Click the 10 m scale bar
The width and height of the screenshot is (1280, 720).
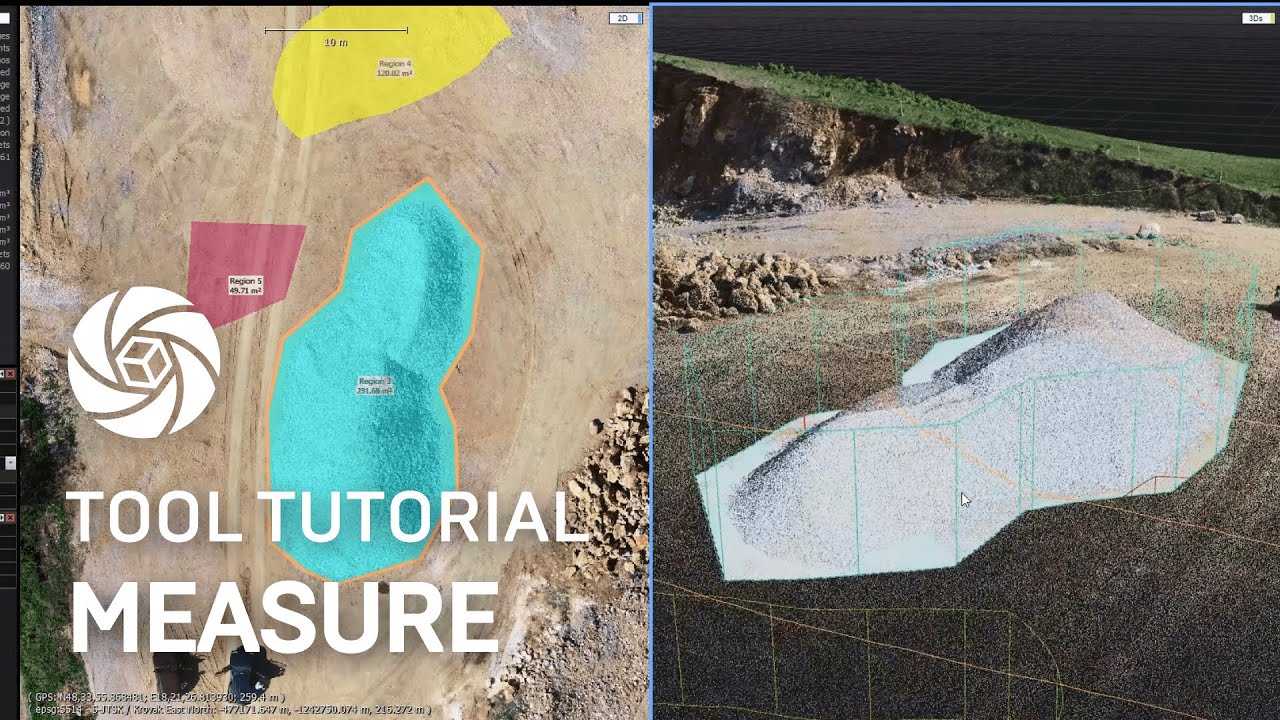click(x=336, y=36)
